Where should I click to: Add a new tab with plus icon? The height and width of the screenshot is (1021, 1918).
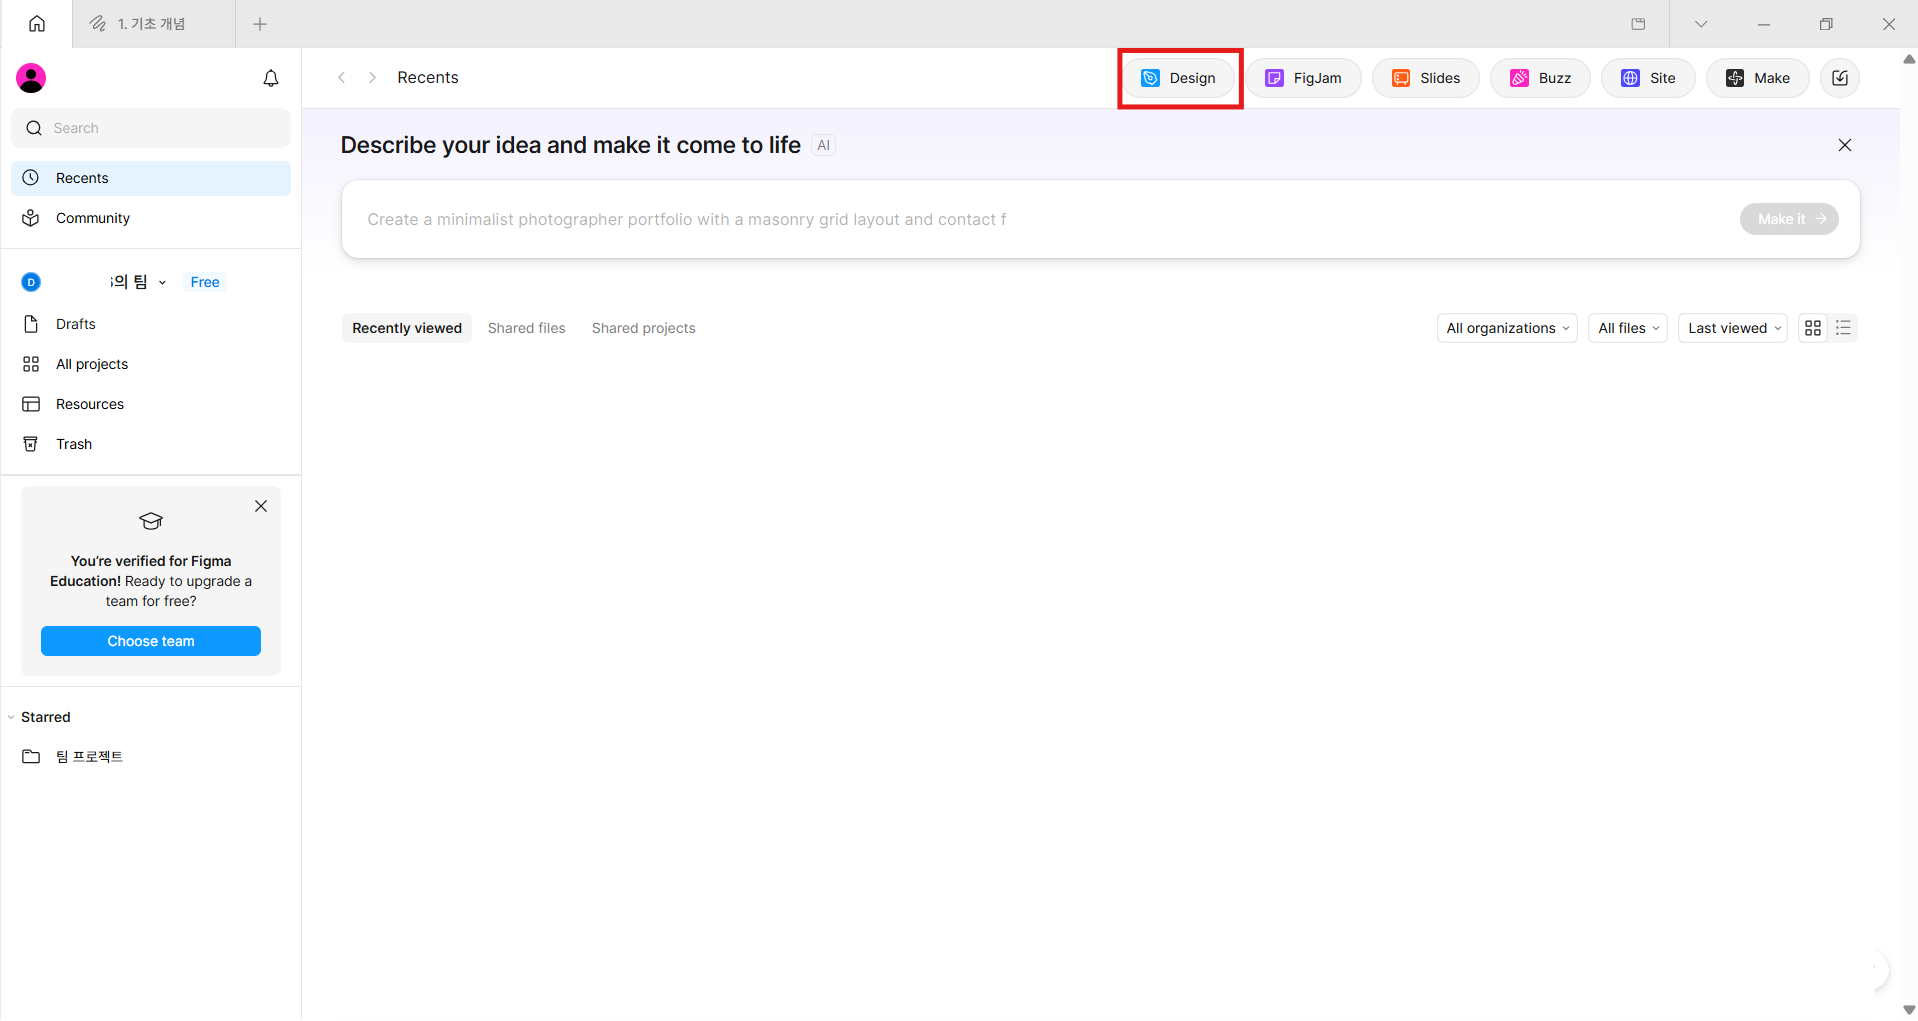[260, 24]
